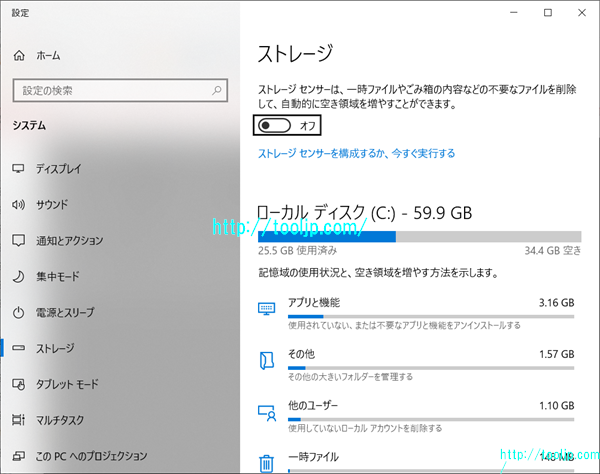Click the 1.10 GB size value

pyautogui.click(x=556, y=406)
